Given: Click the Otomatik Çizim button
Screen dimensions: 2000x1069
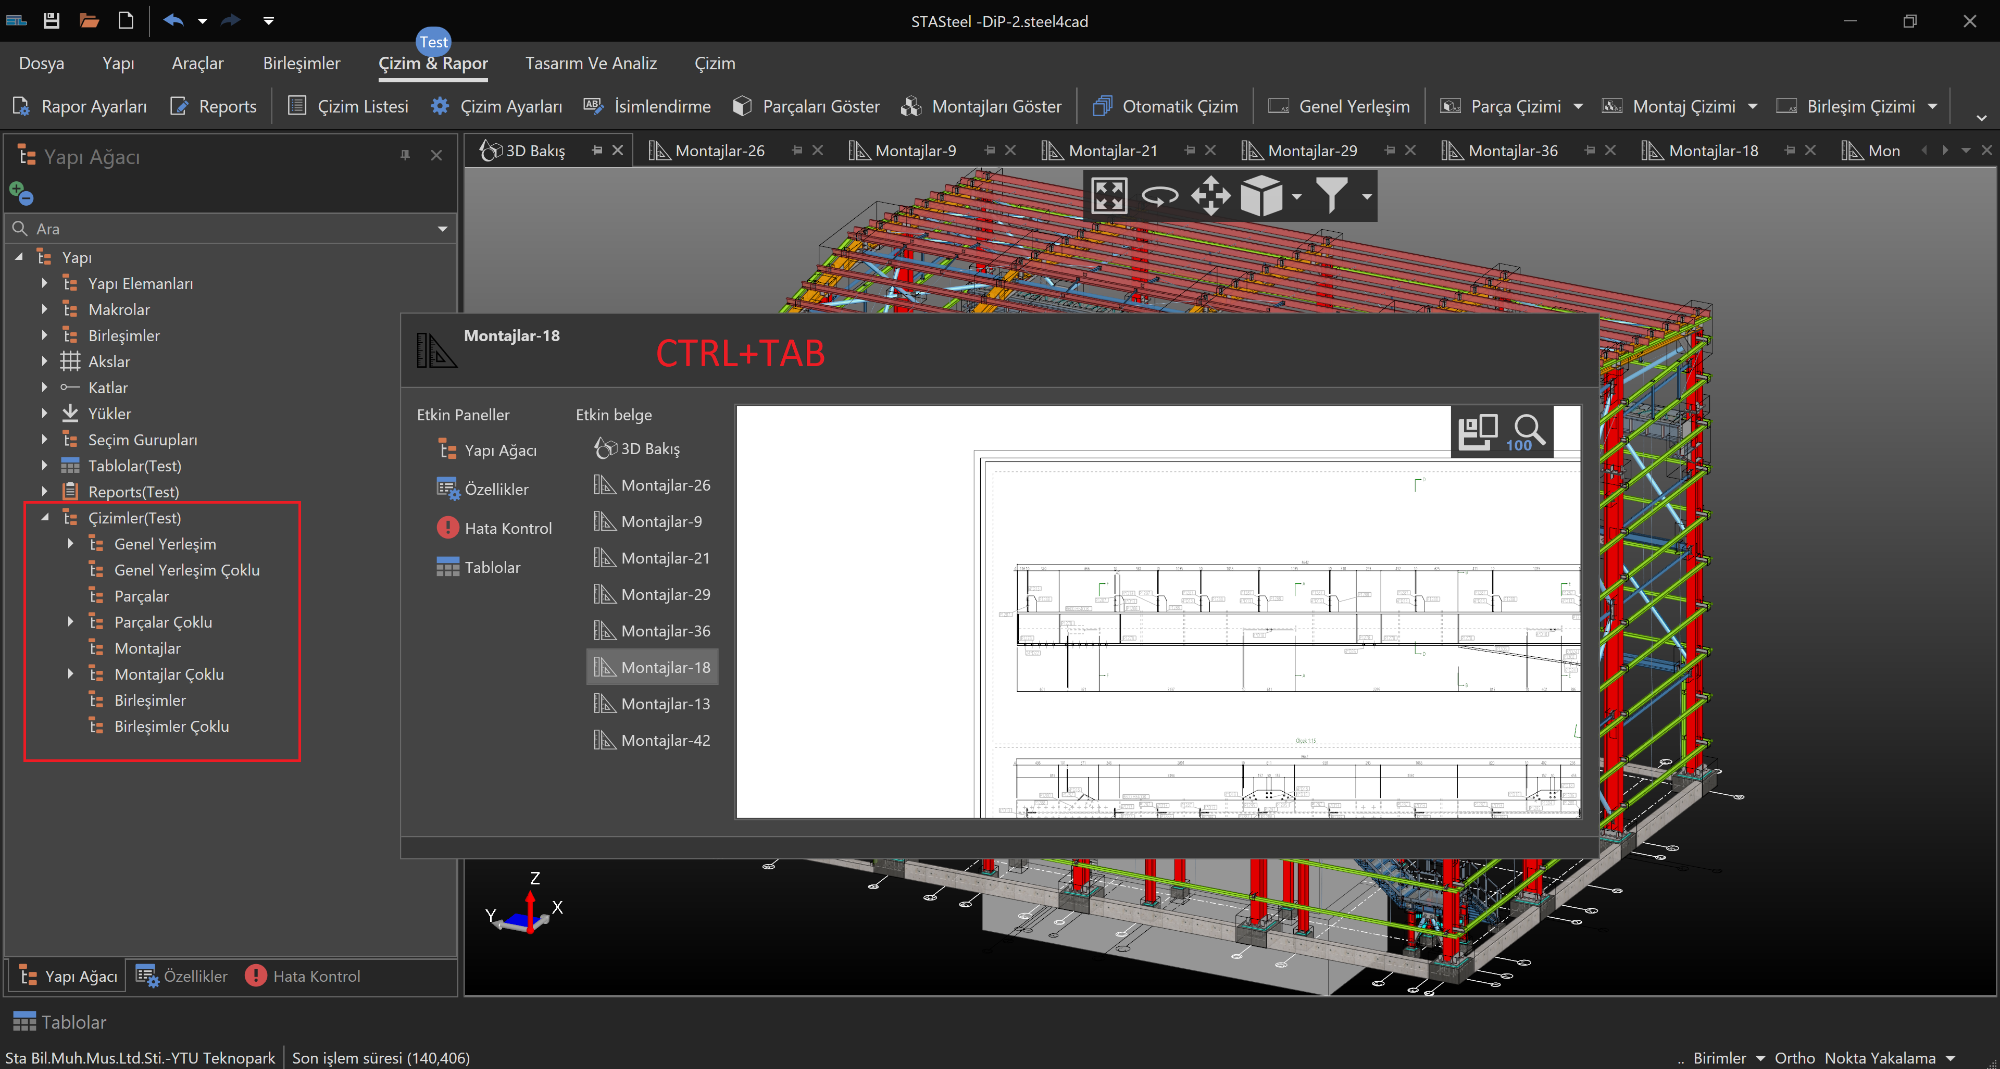Looking at the screenshot, I should 1166,106.
